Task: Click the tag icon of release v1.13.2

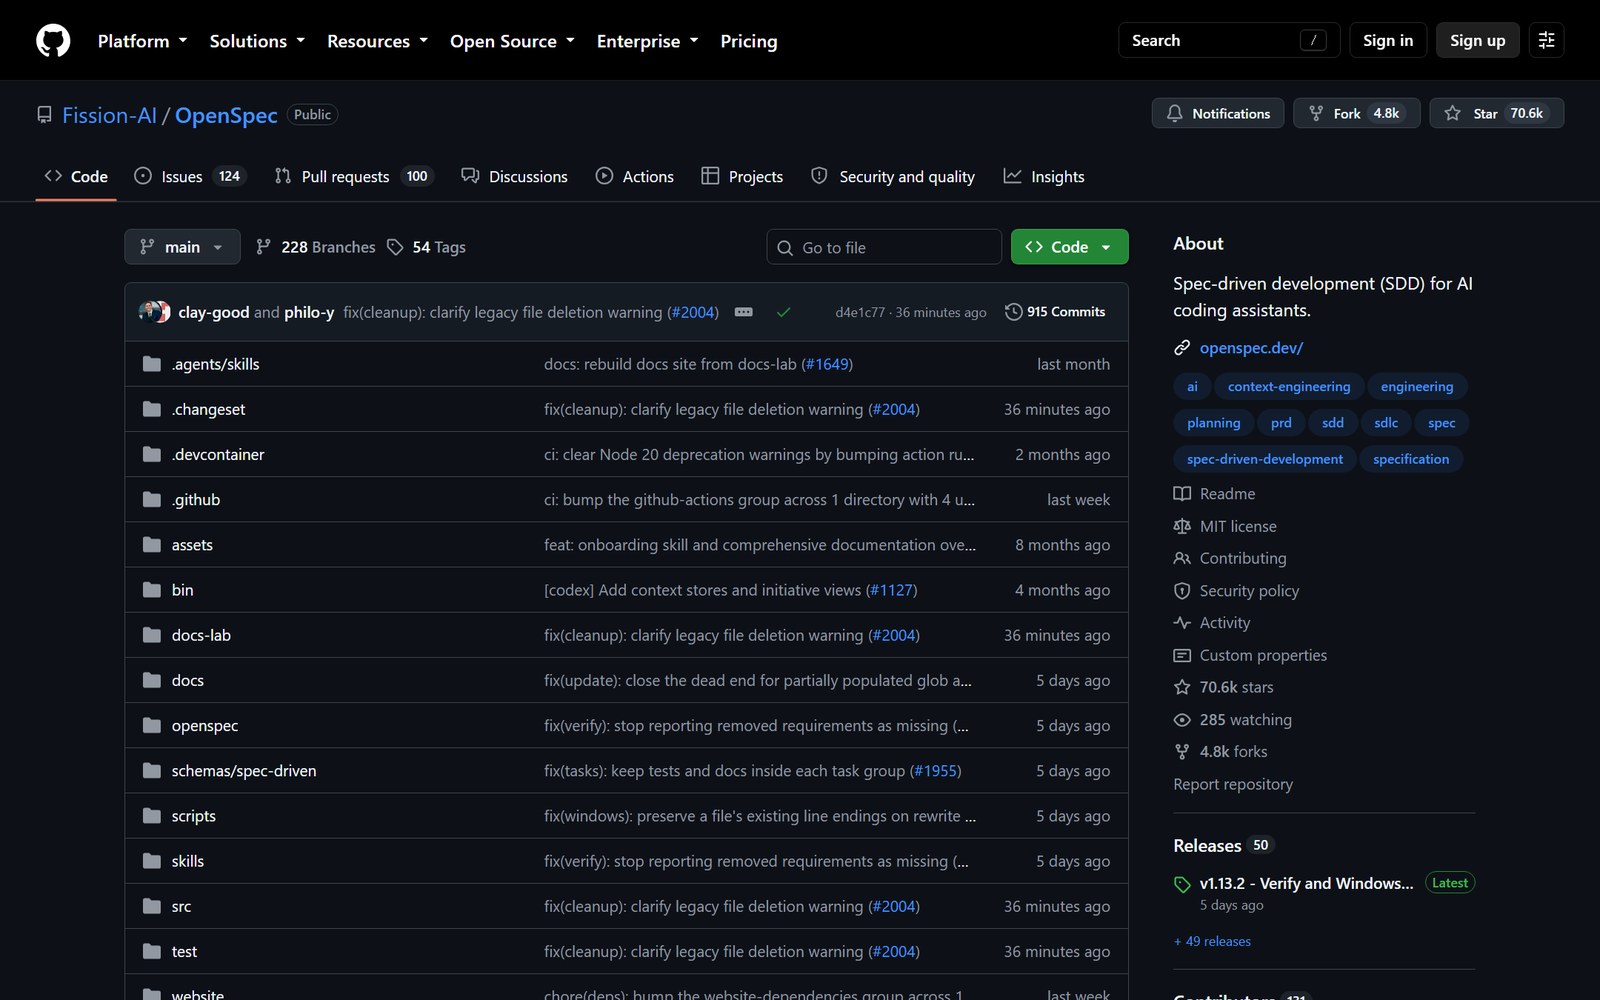Action: pyautogui.click(x=1182, y=884)
